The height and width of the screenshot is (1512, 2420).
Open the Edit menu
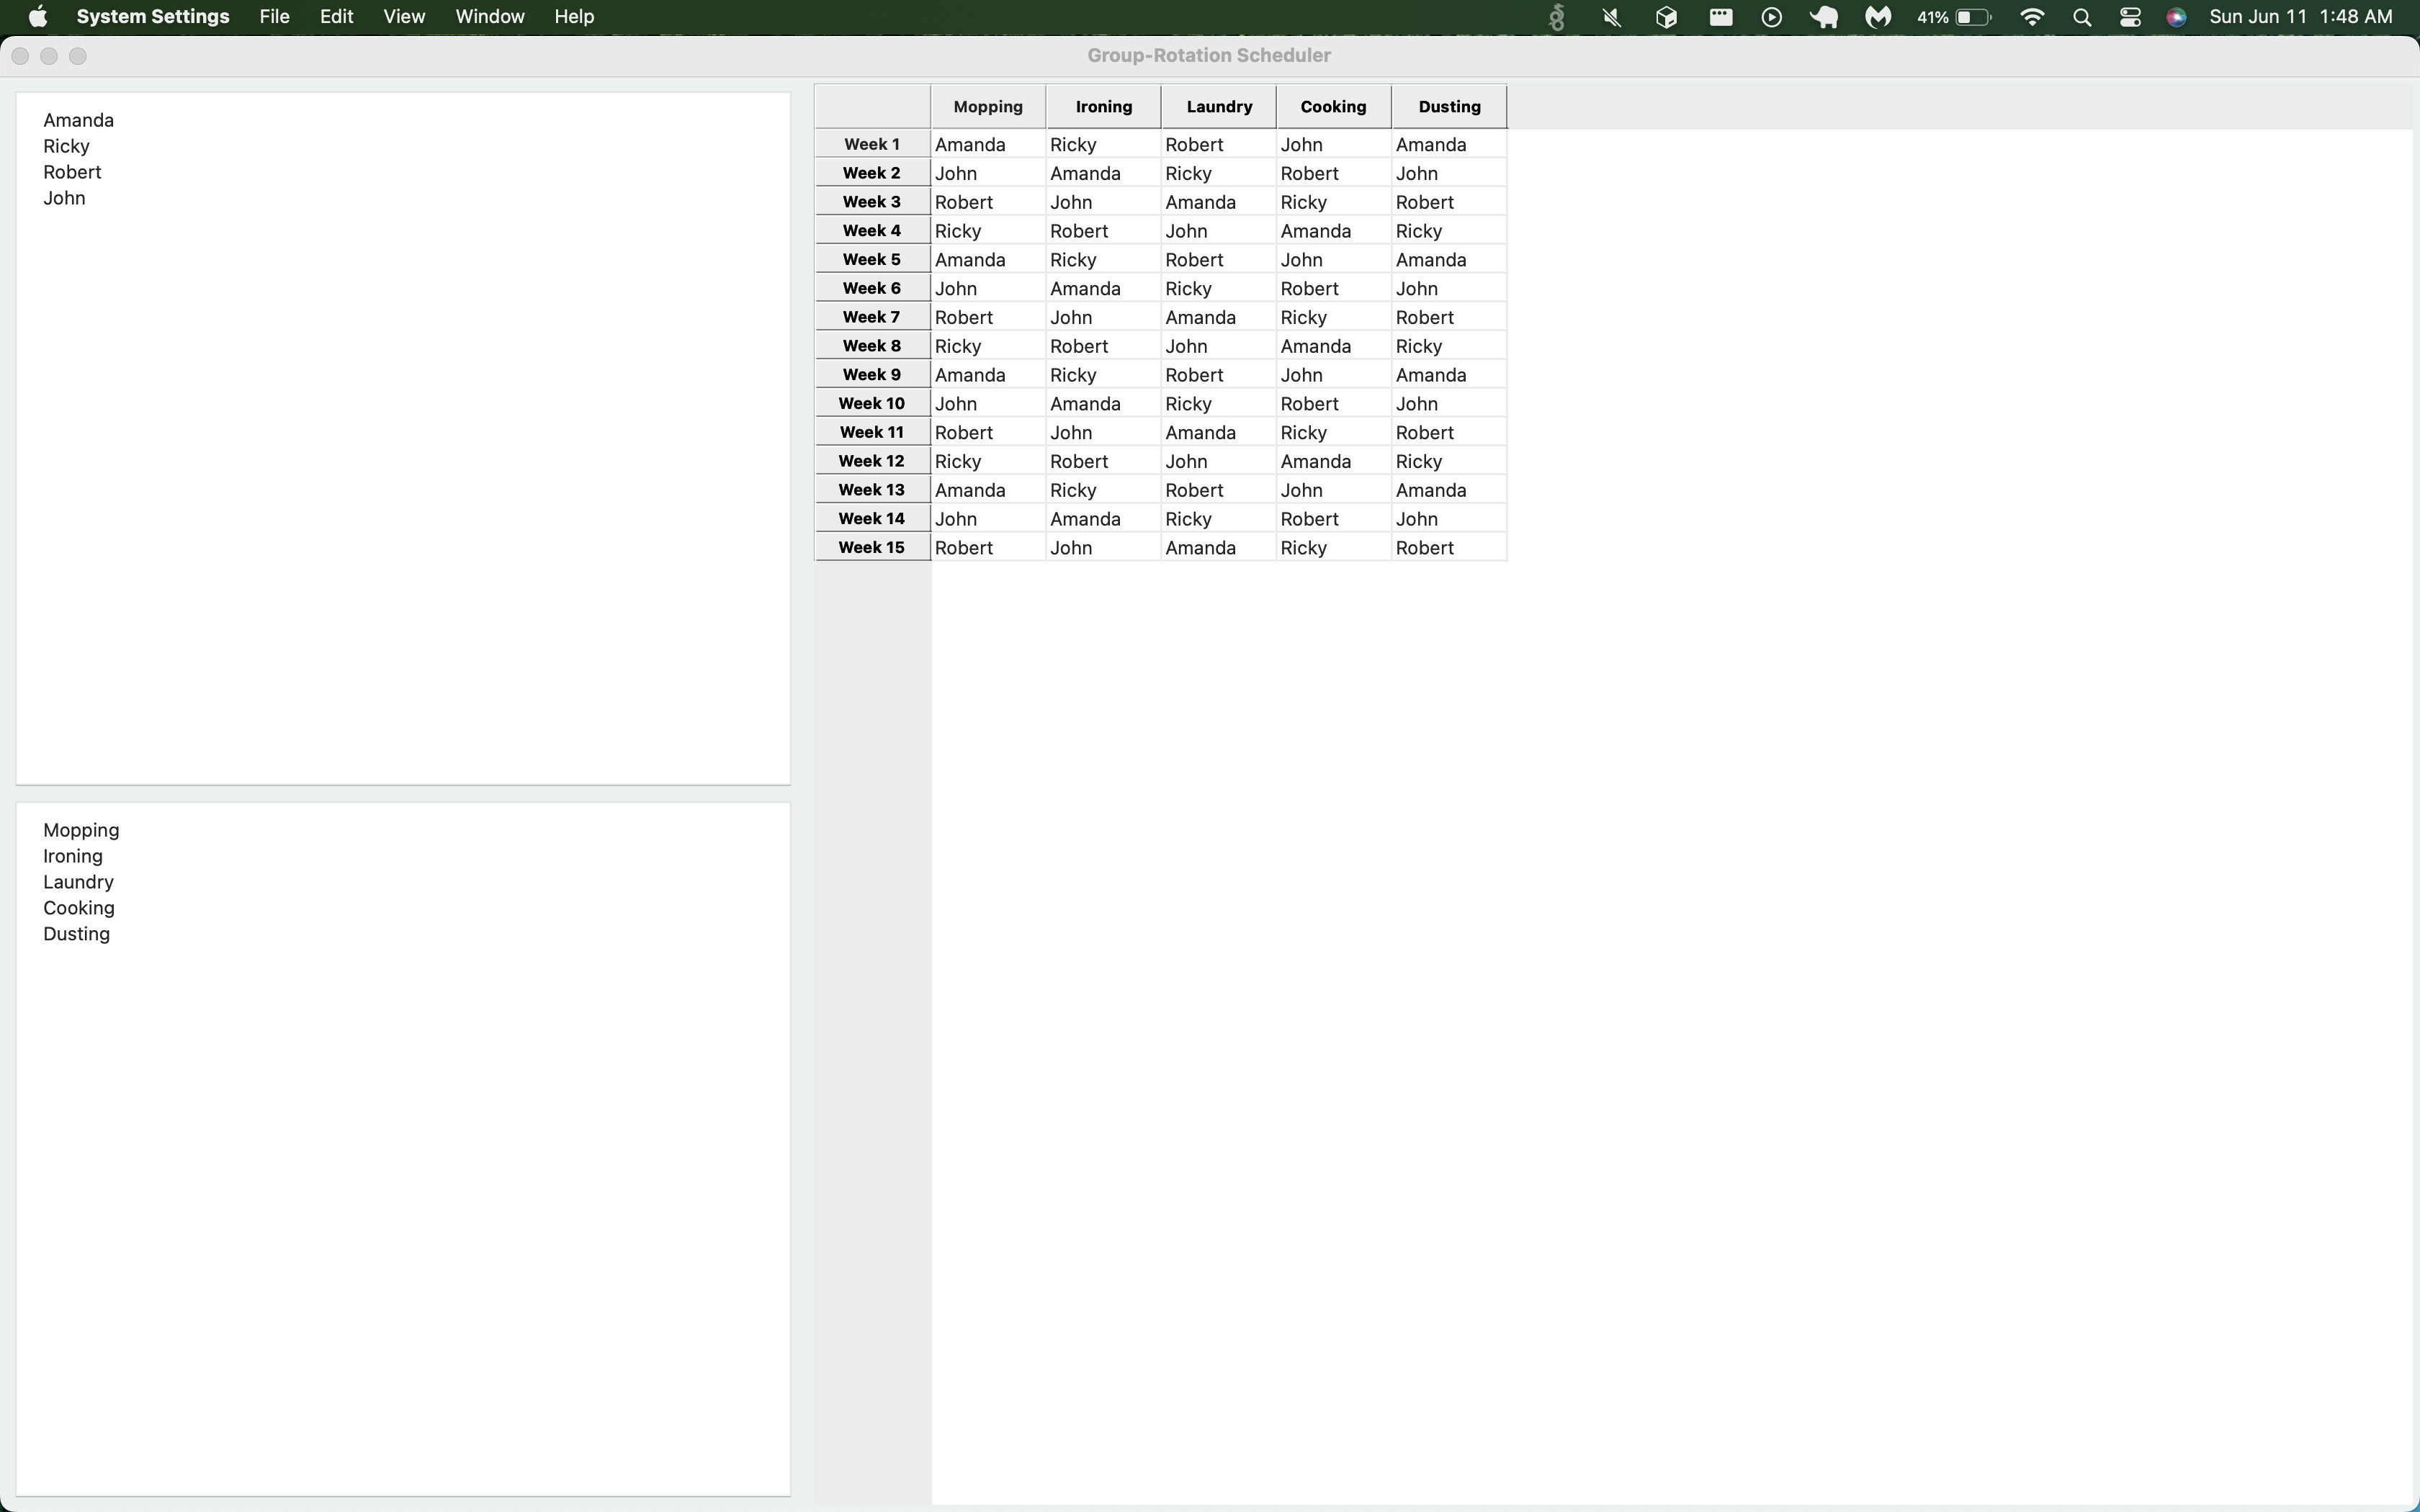tap(336, 17)
